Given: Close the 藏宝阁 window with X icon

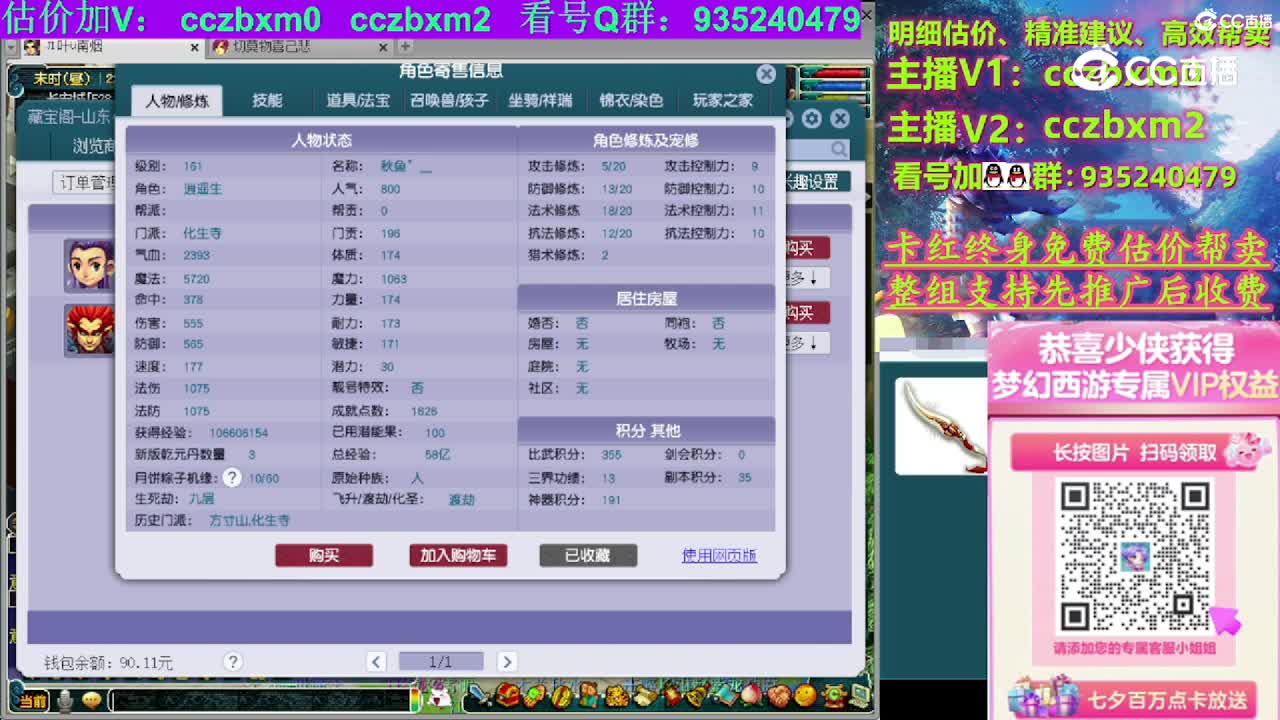Looking at the screenshot, I should click(x=840, y=119).
